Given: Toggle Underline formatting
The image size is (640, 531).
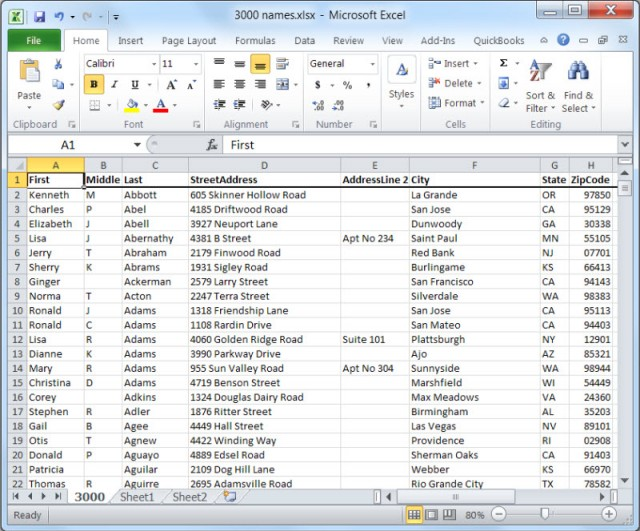Looking at the screenshot, I should [x=135, y=84].
